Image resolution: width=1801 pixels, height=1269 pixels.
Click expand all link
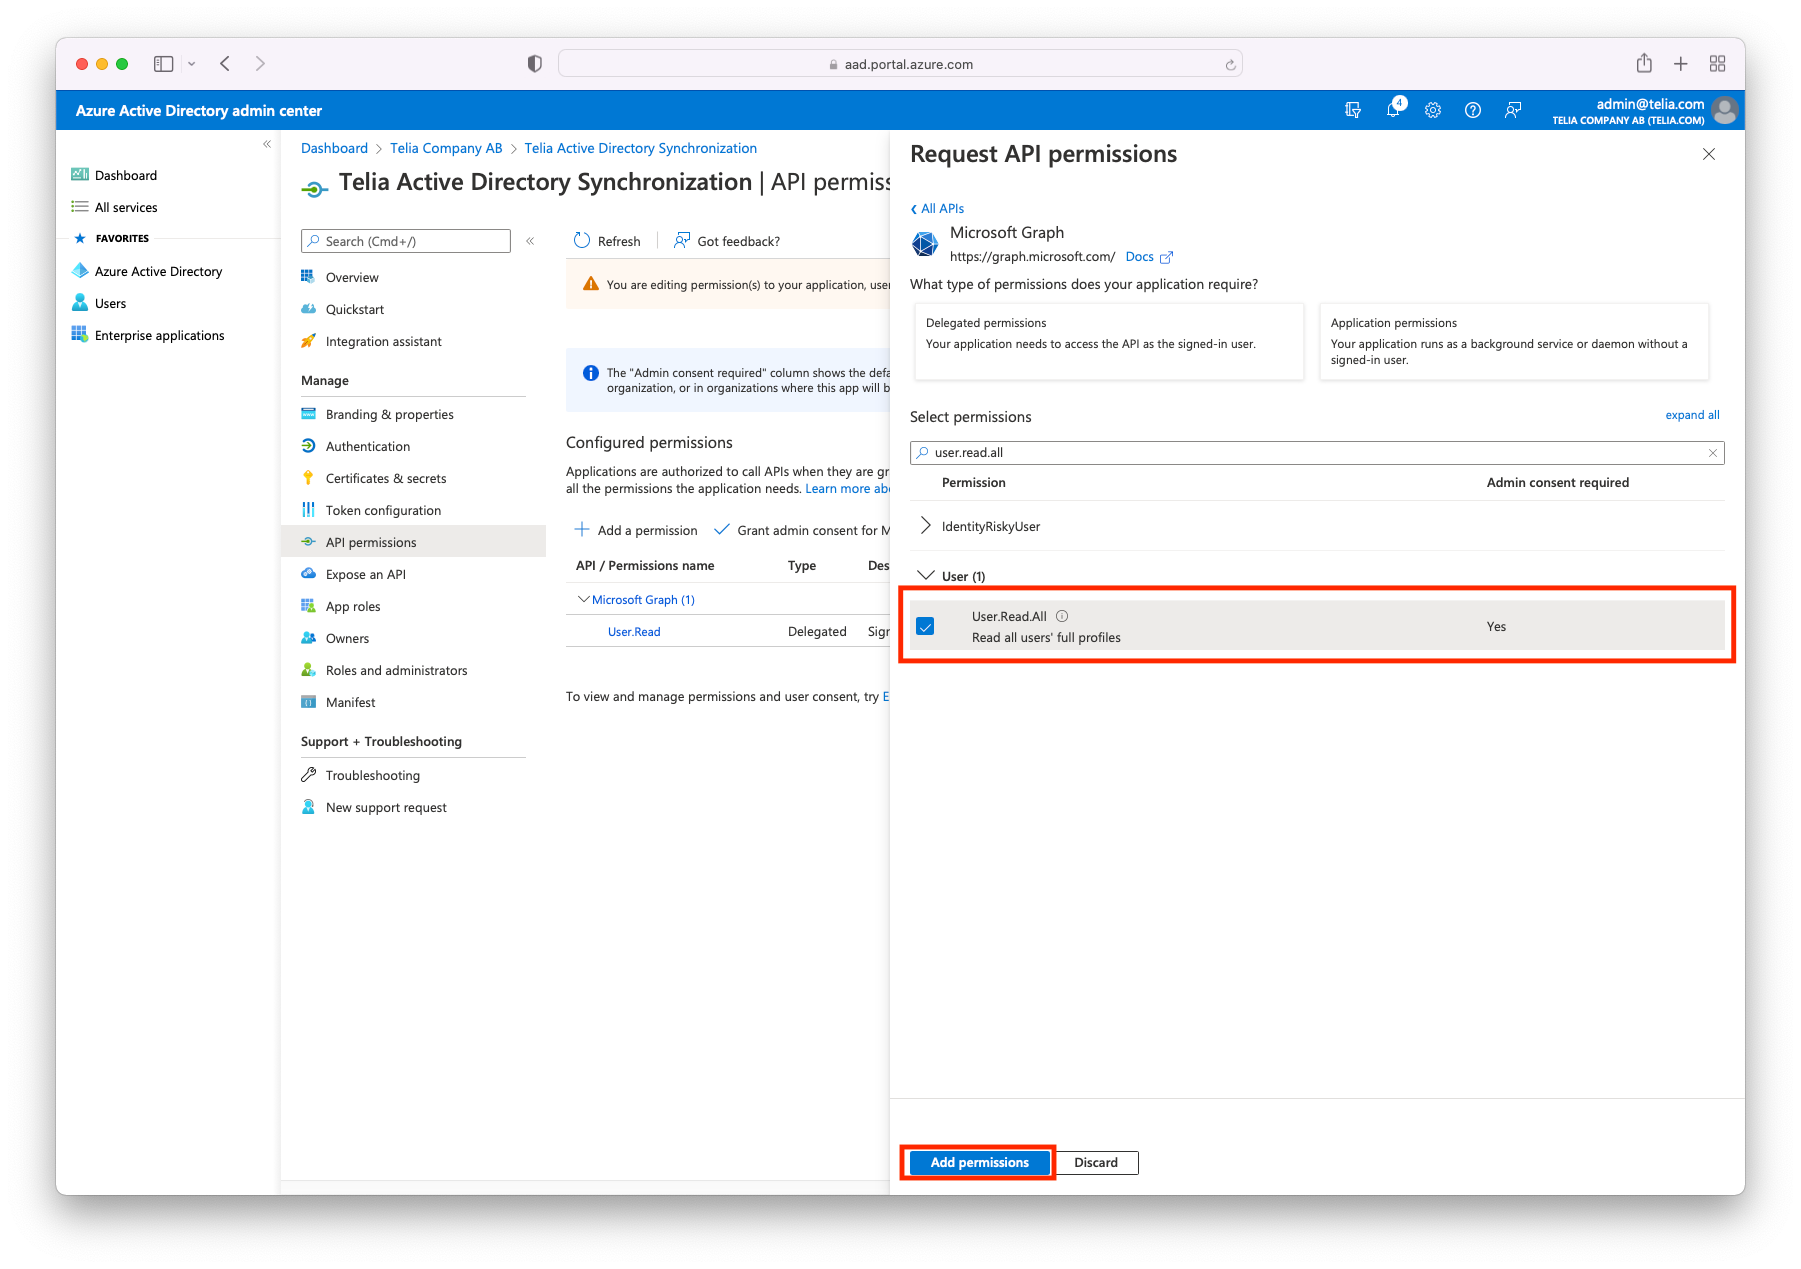1692,415
